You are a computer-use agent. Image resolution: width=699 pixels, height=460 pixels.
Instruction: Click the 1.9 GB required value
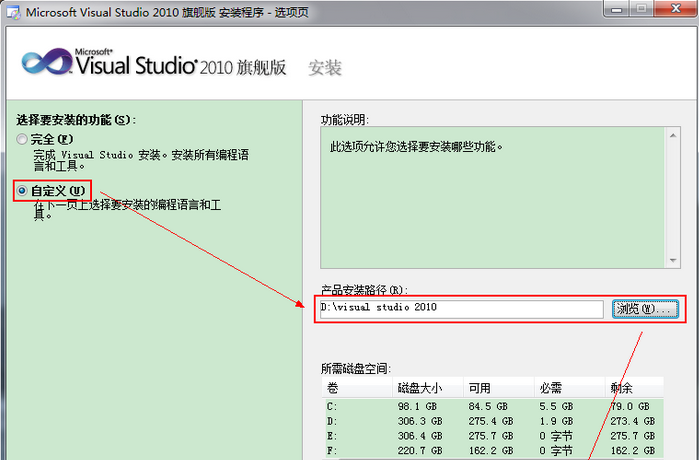[x=556, y=421]
